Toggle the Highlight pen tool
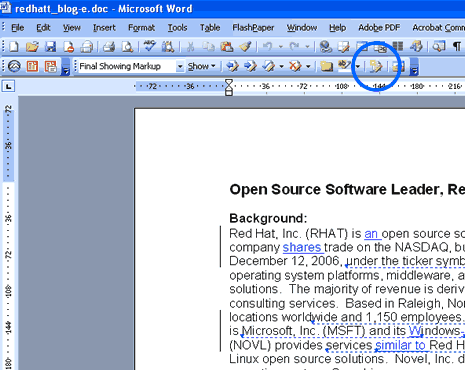 pyautogui.click(x=344, y=65)
